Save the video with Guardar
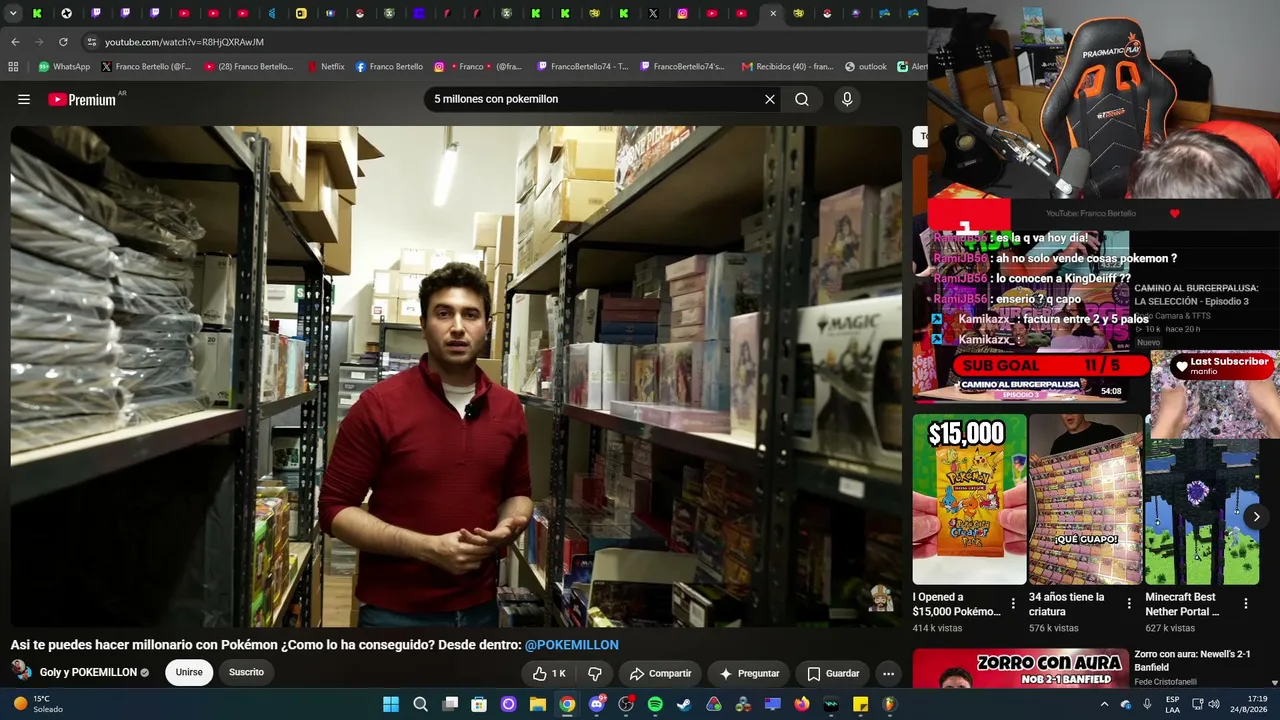Screen dimensions: 1280x720 pos(833,673)
